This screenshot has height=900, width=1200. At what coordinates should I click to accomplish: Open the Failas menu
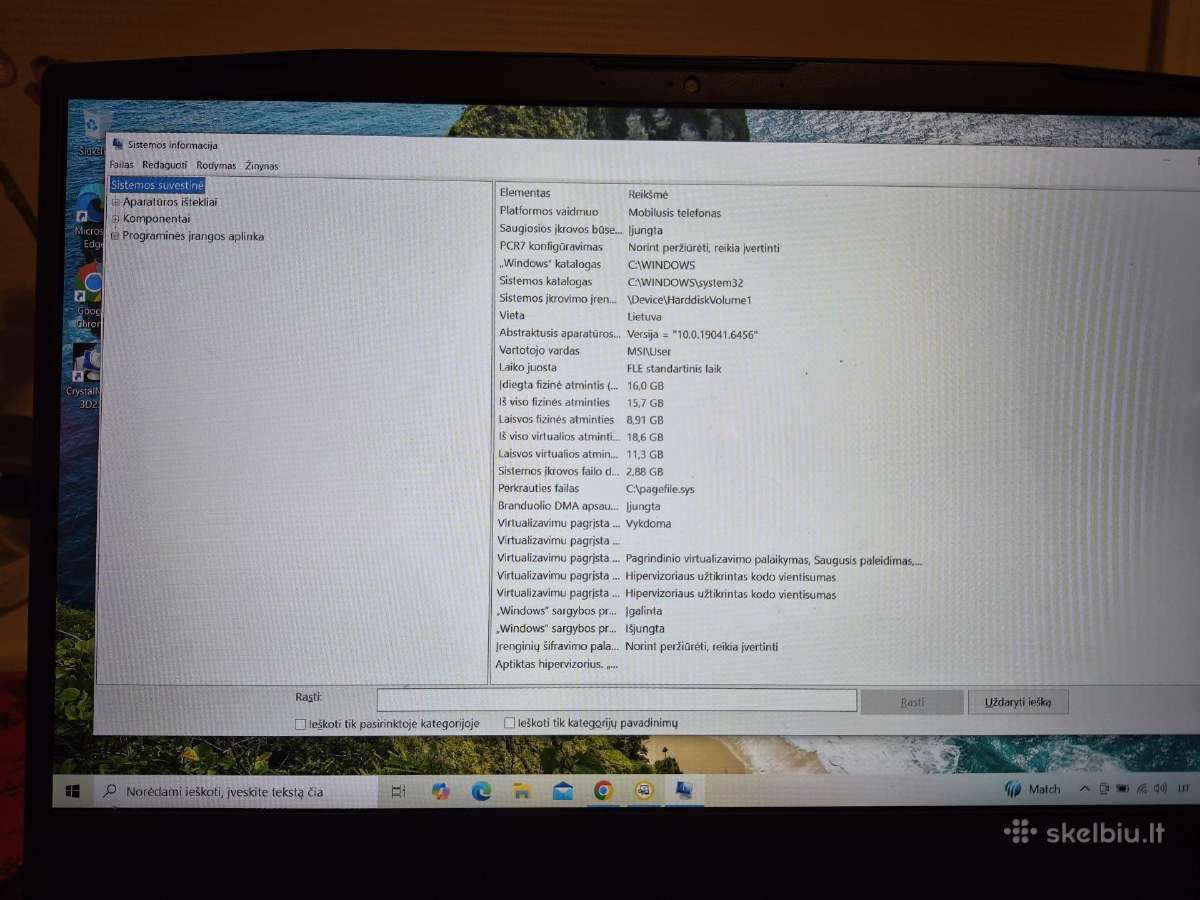click(x=121, y=165)
